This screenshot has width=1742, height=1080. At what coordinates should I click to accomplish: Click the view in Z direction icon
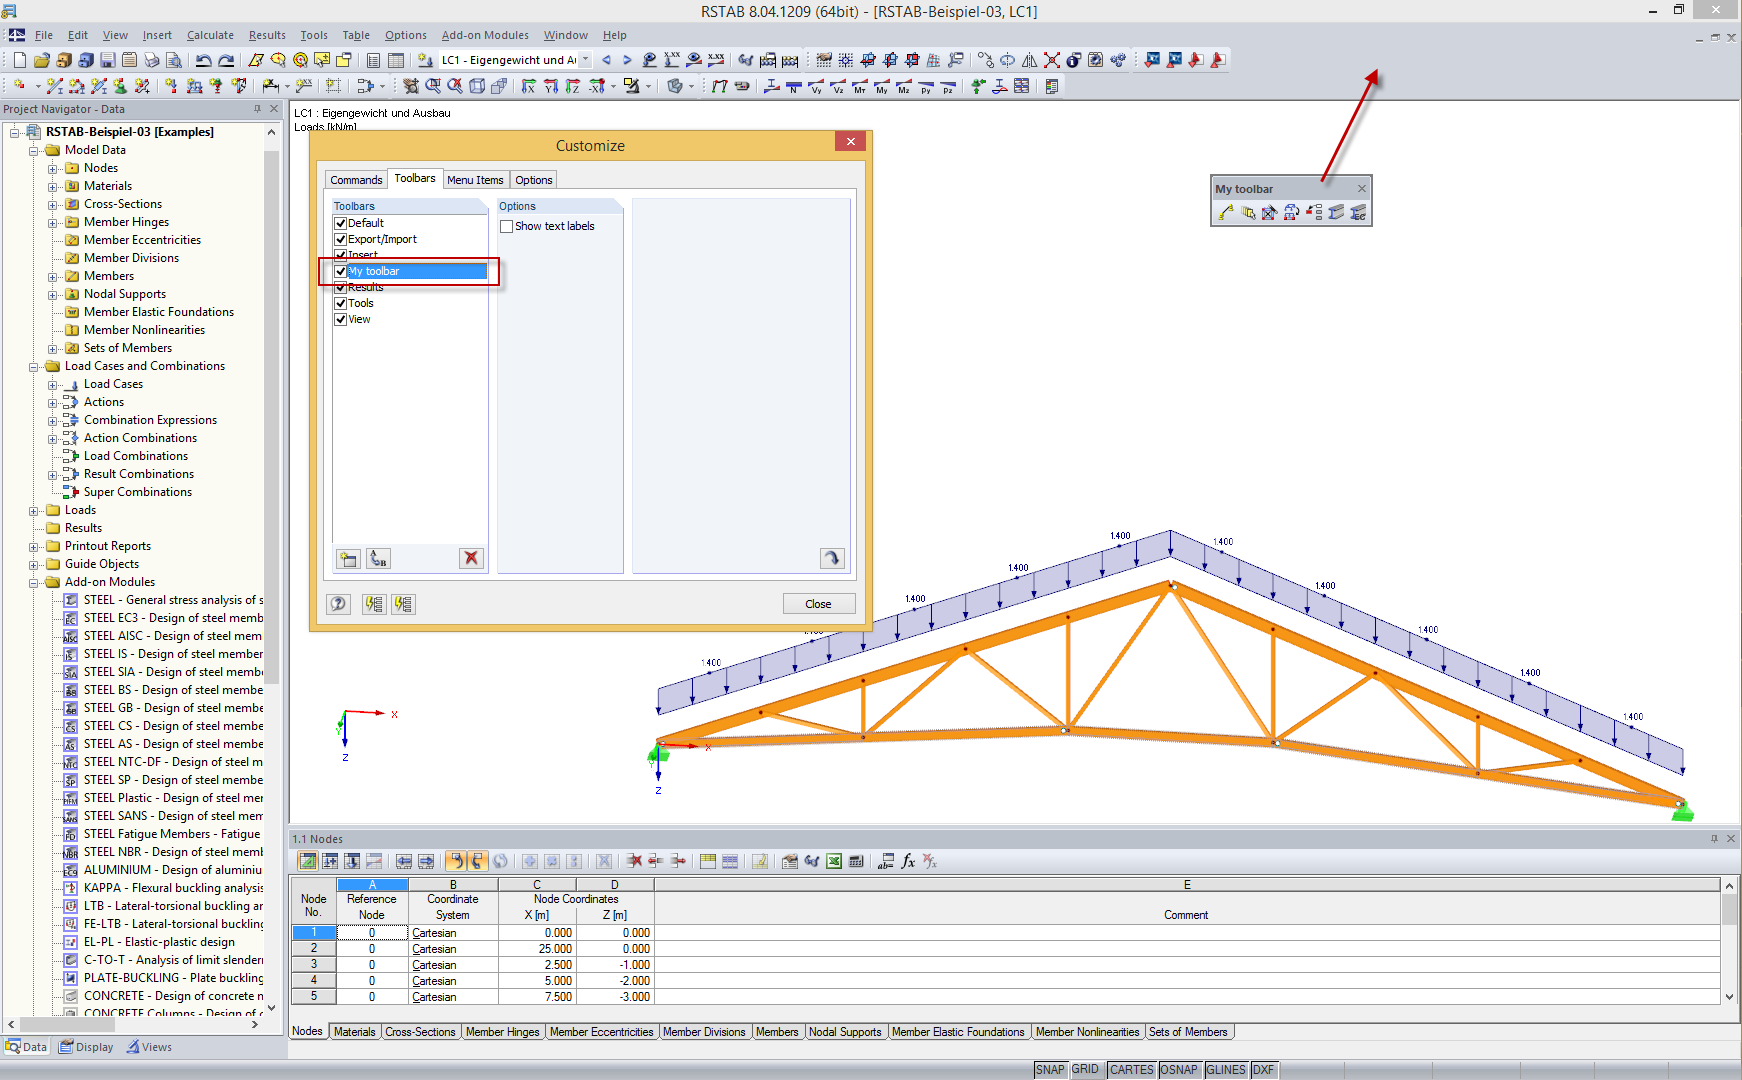pyautogui.click(x=573, y=86)
